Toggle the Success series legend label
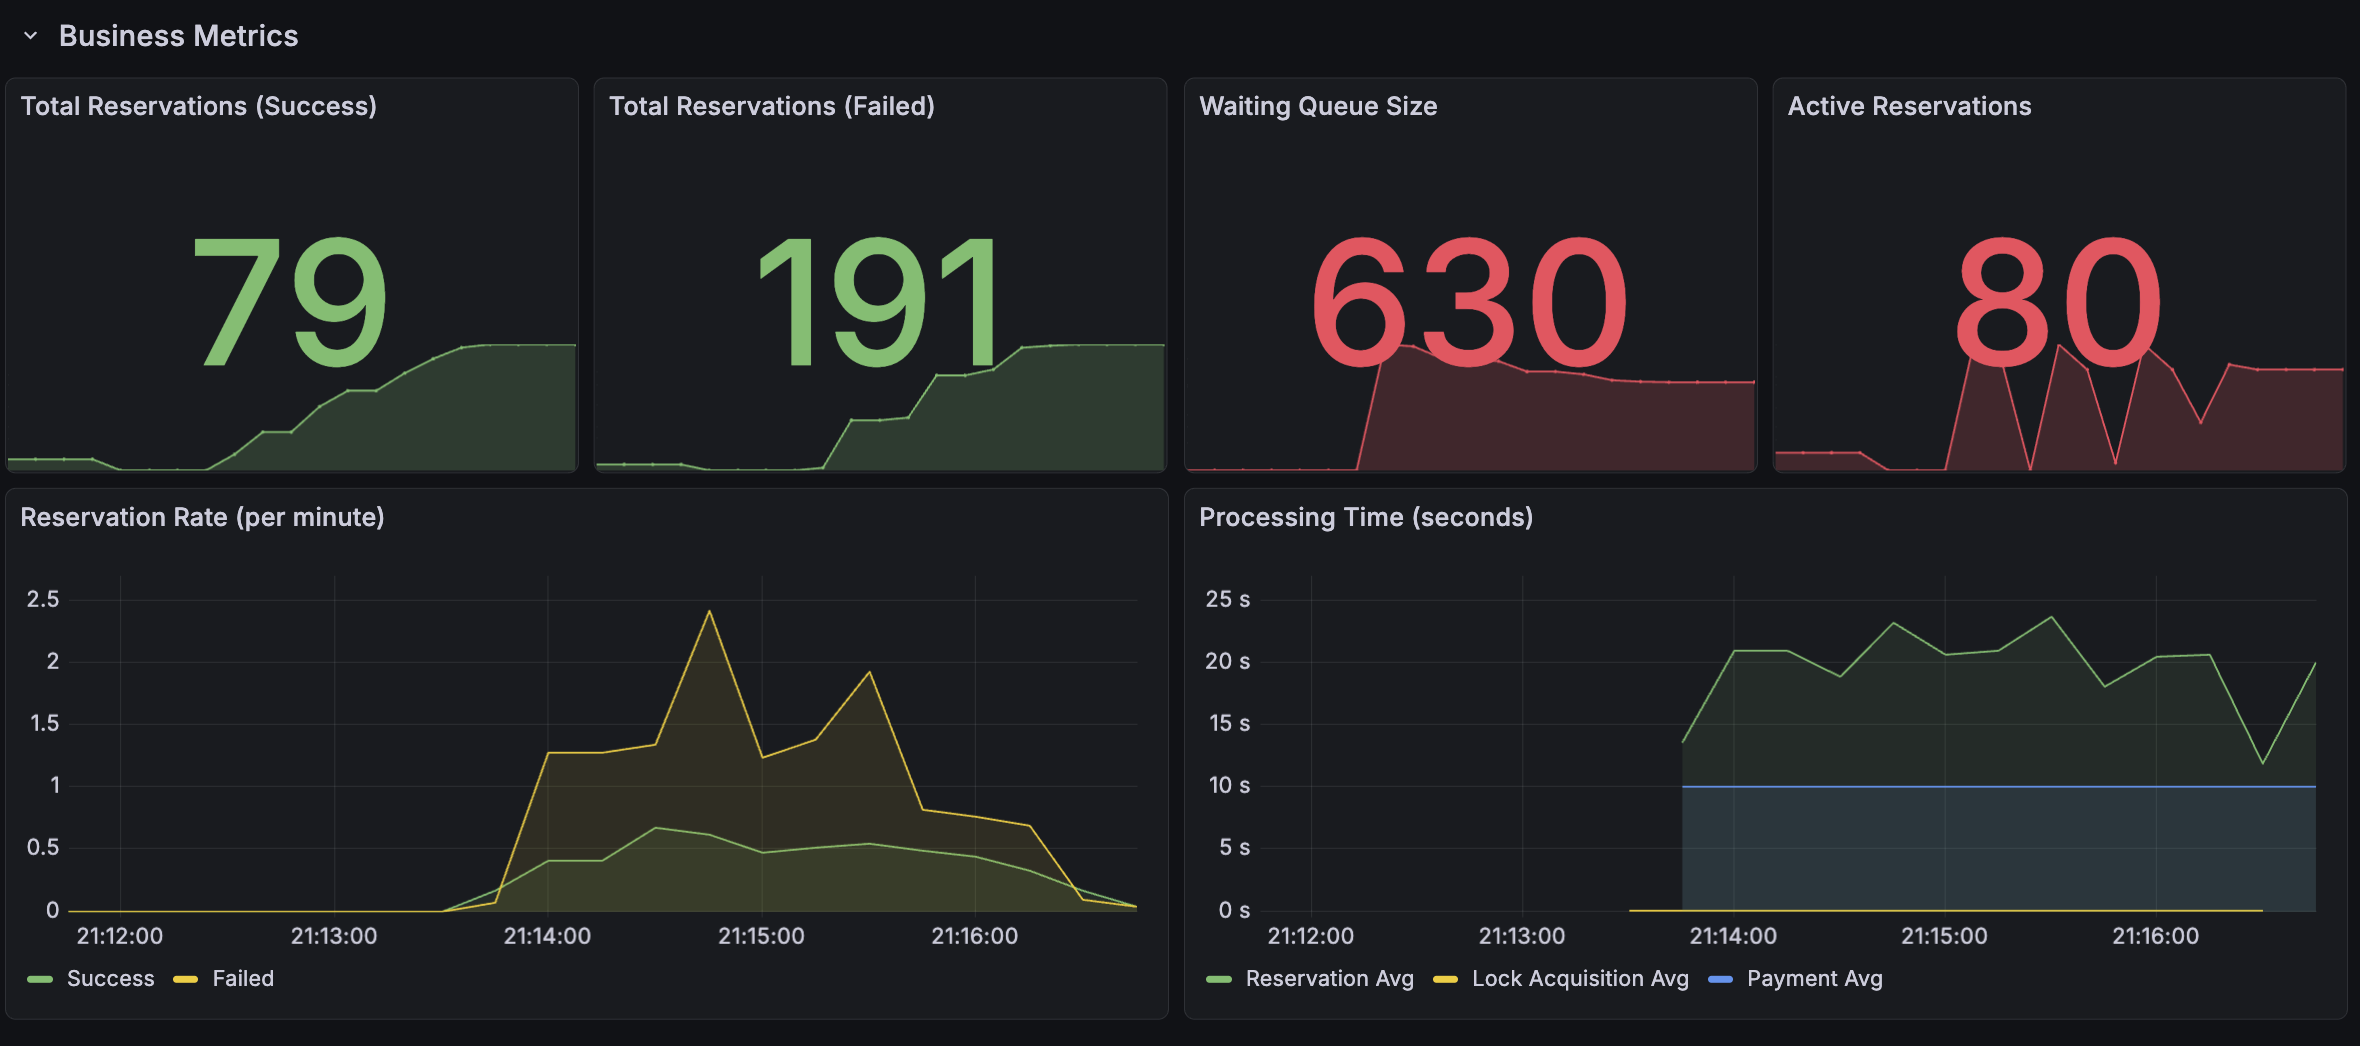 pyautogui.click(x=110, y=978)
